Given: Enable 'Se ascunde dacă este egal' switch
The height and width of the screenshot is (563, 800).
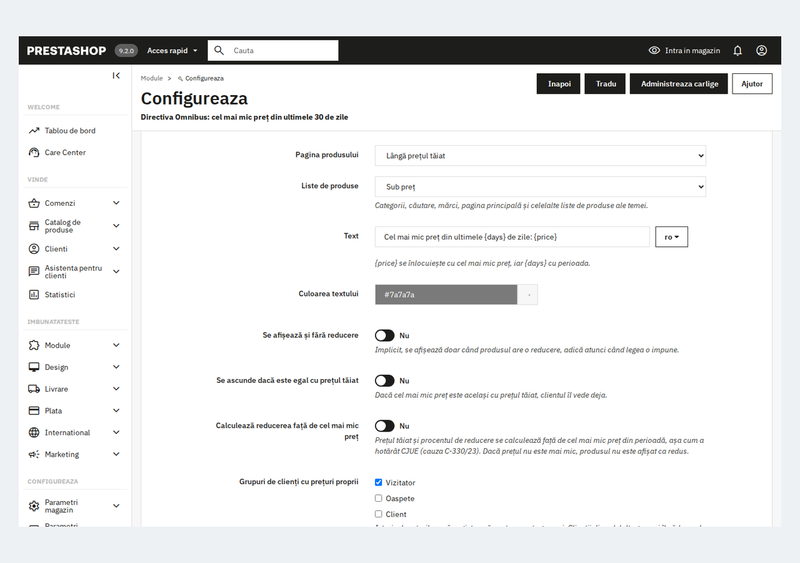Looking at the screenshot, I should point(385,381).
